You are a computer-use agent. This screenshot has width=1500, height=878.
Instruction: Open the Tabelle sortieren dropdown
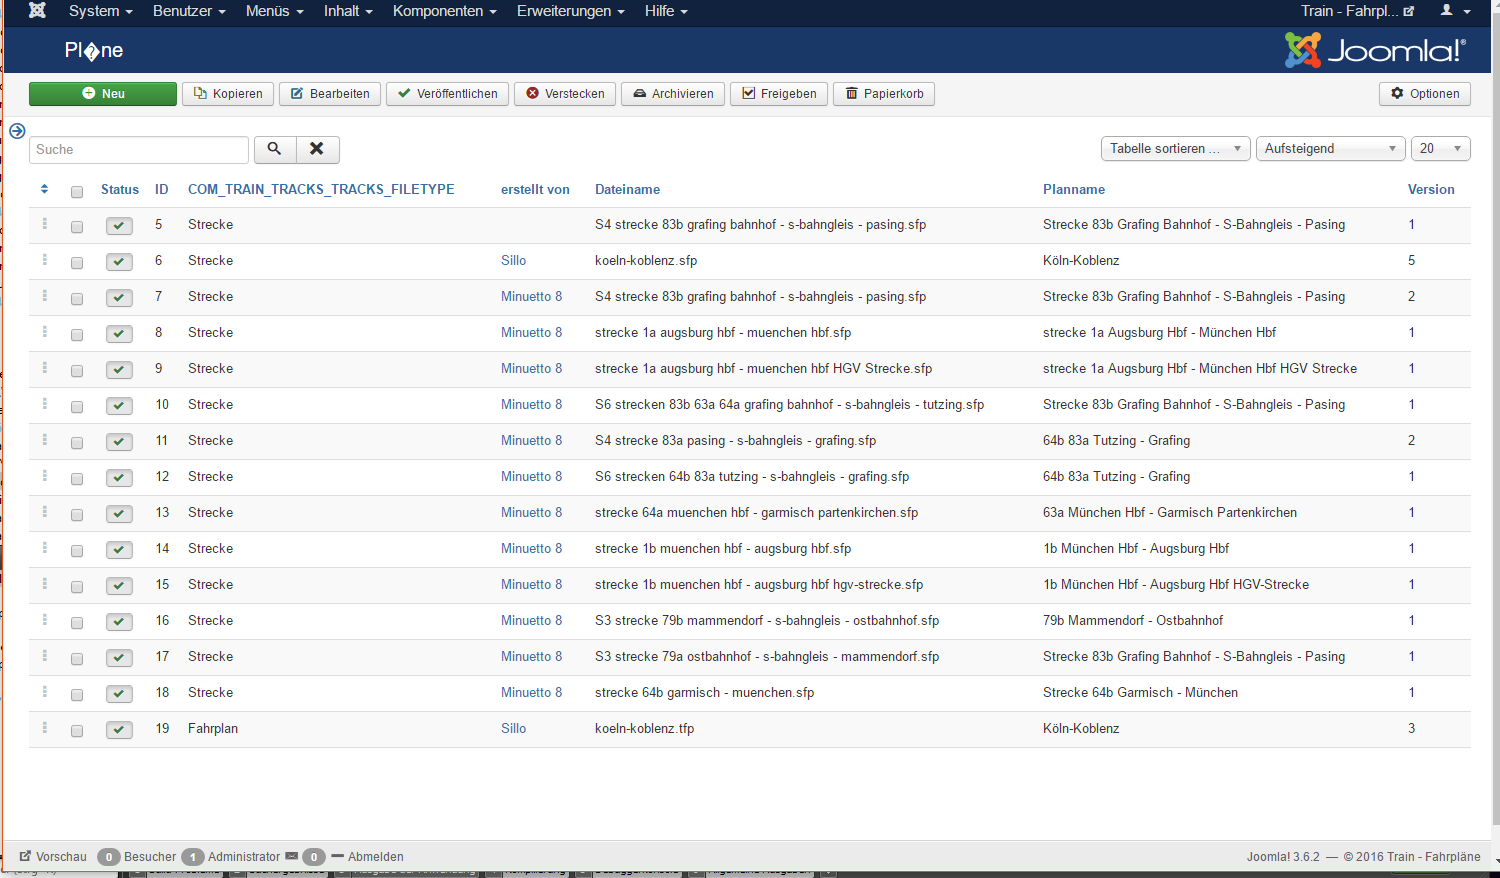tap(1175, 149)
